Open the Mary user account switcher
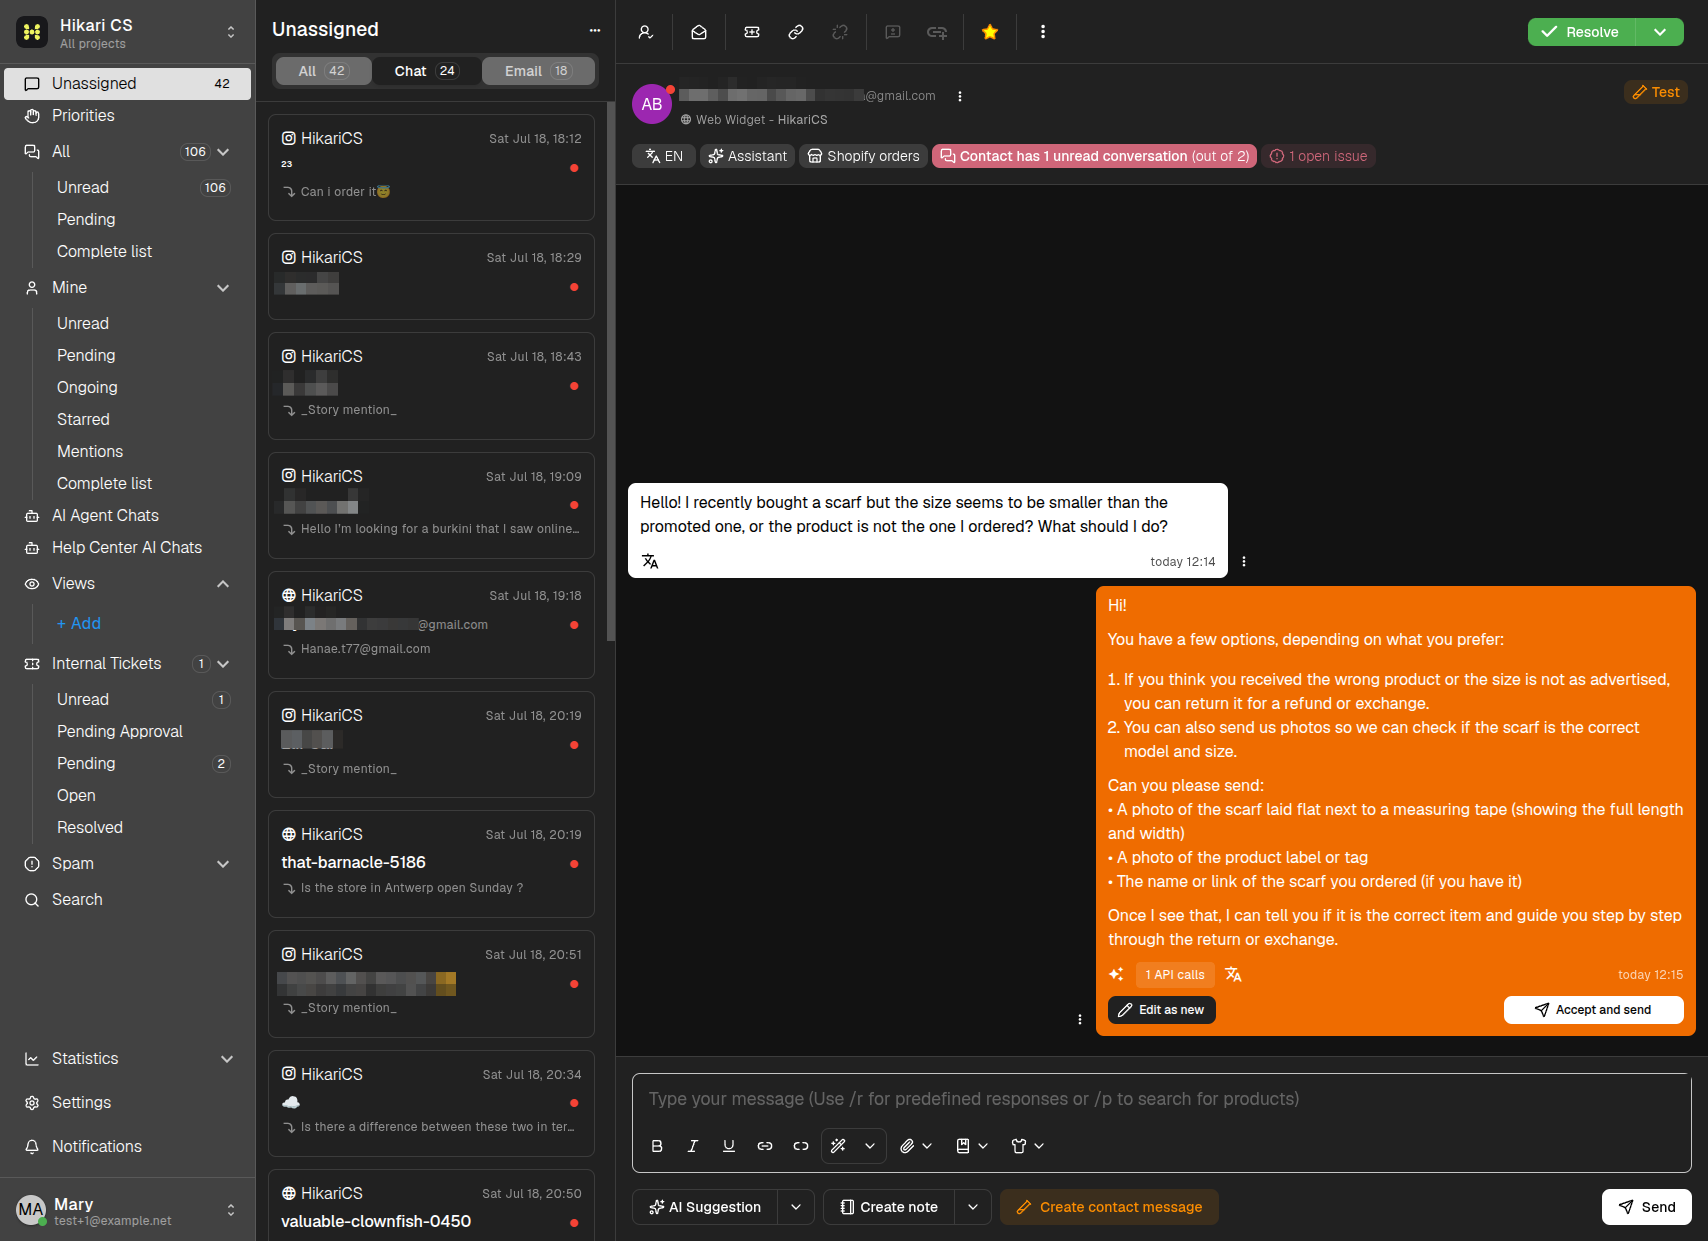The image size is (1708, 1241). tap(127, 1210)
